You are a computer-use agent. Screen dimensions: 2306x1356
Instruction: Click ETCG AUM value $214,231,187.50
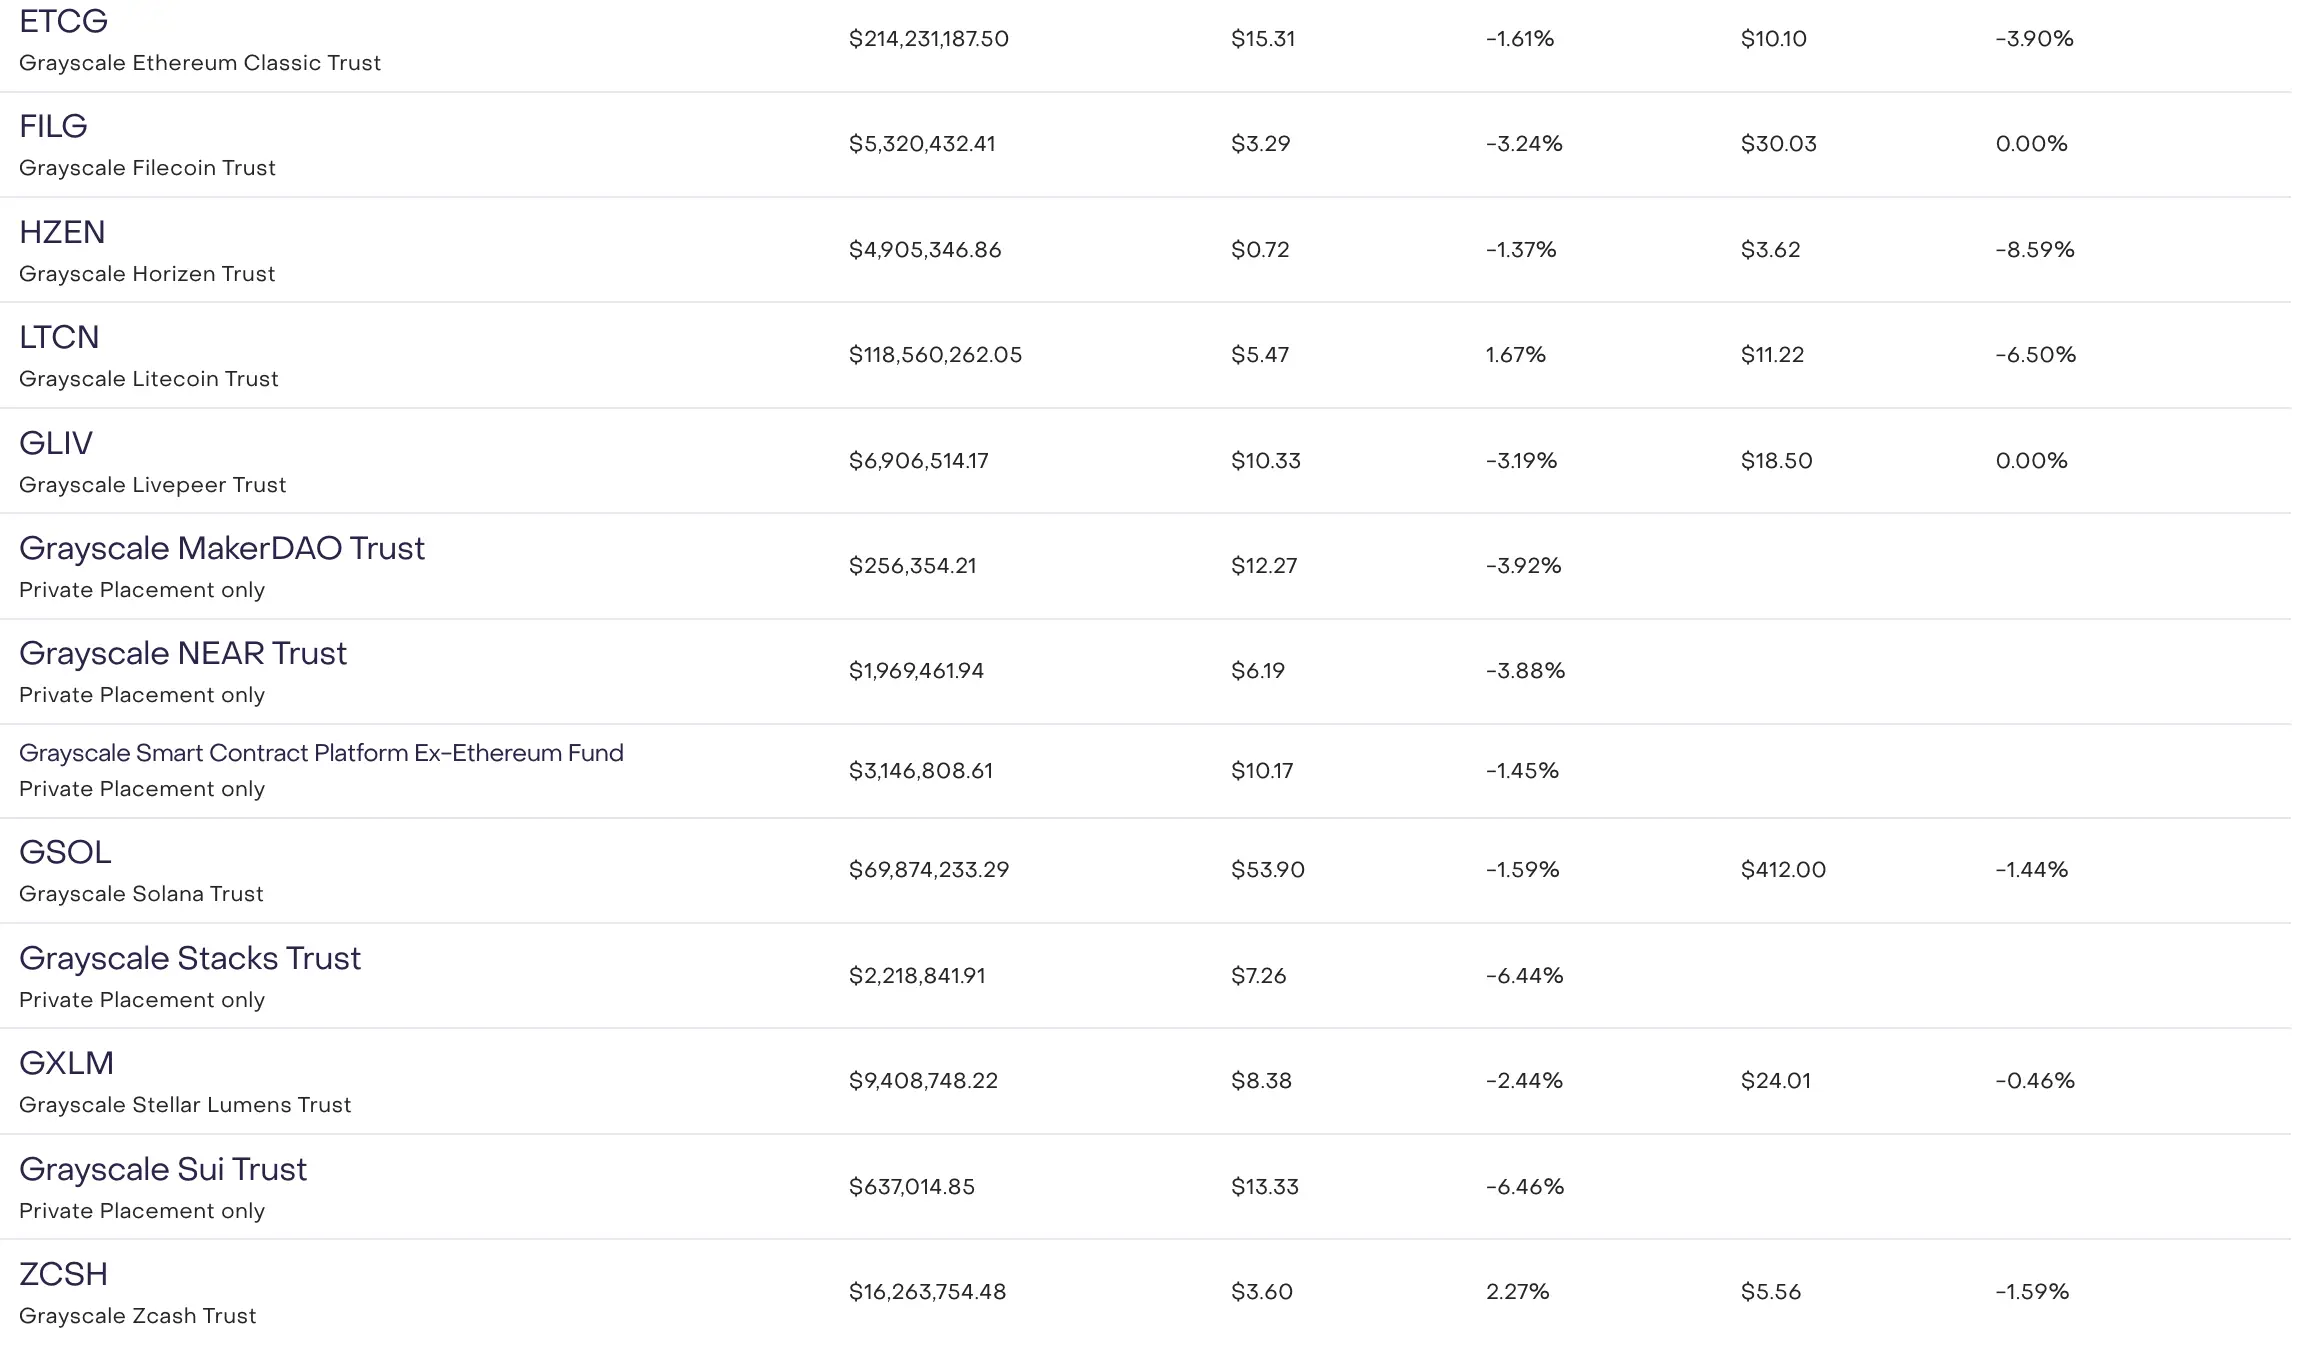[928, 39]
